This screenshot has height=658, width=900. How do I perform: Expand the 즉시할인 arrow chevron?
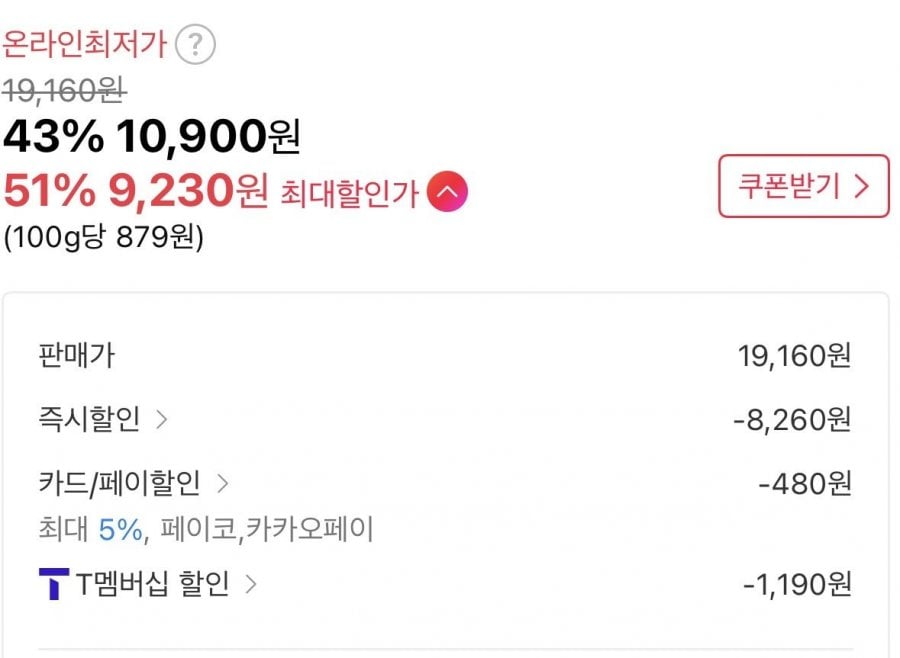161,419
